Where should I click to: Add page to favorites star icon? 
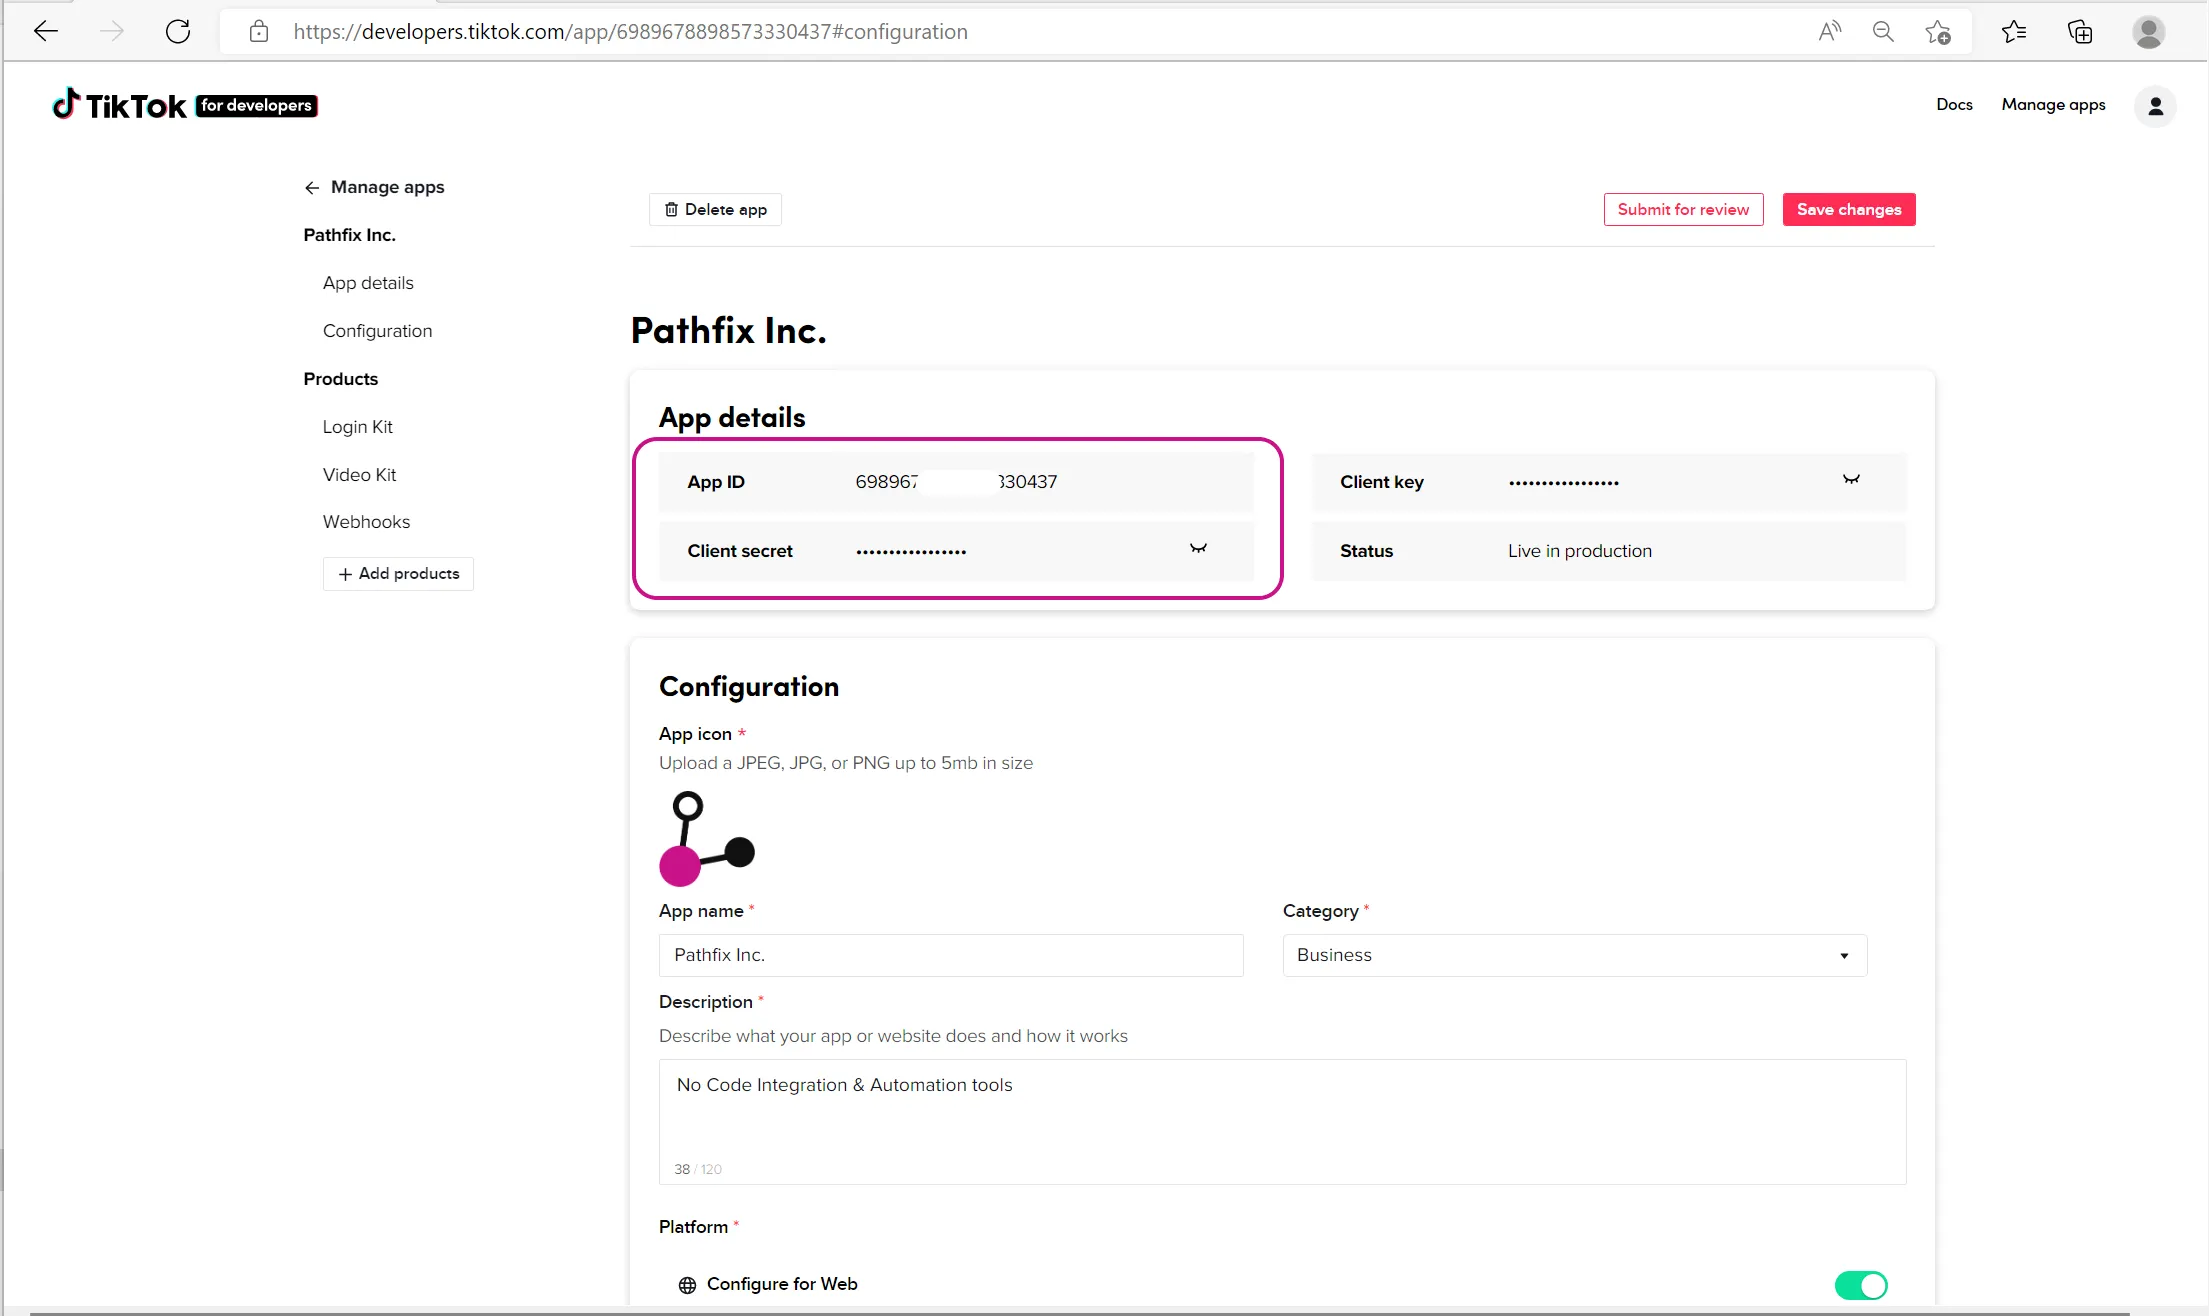(1938, 32)
